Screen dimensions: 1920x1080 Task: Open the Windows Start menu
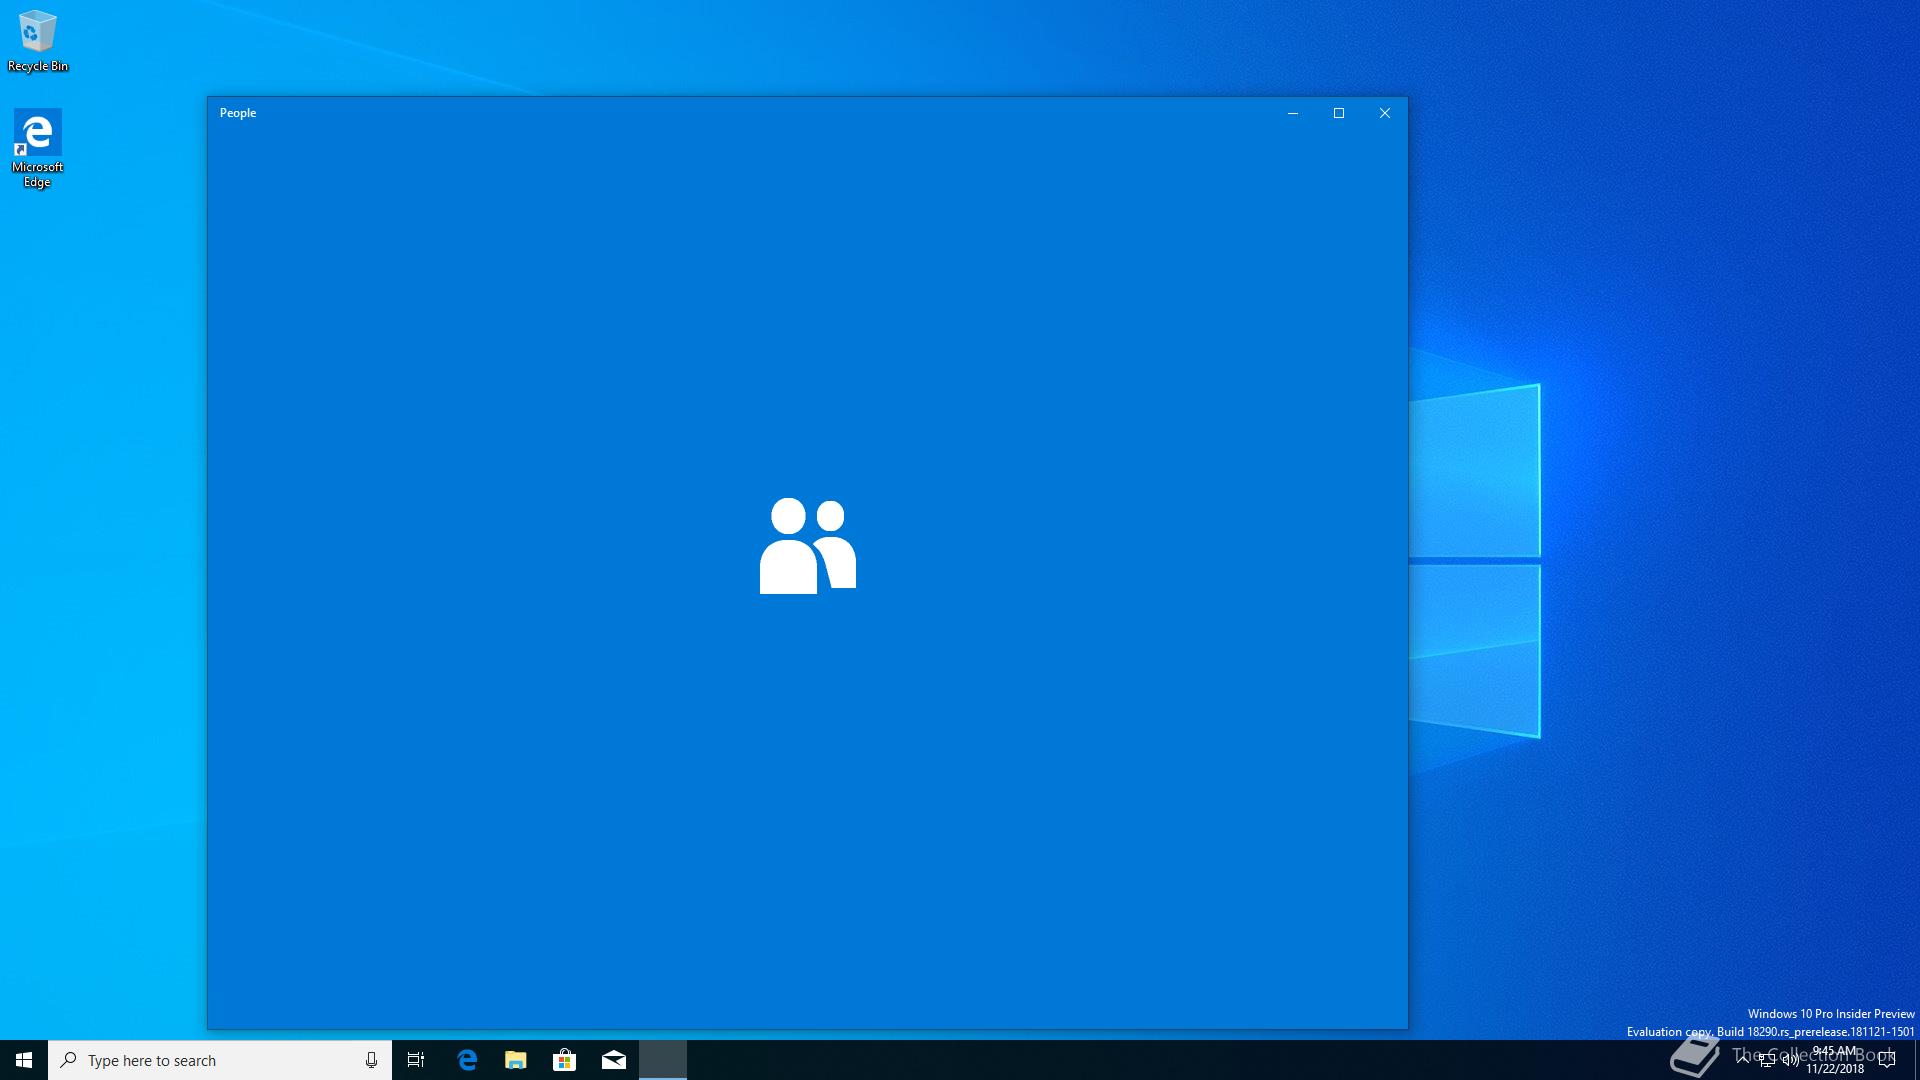pyautogui.click(x=24, y=1060)
